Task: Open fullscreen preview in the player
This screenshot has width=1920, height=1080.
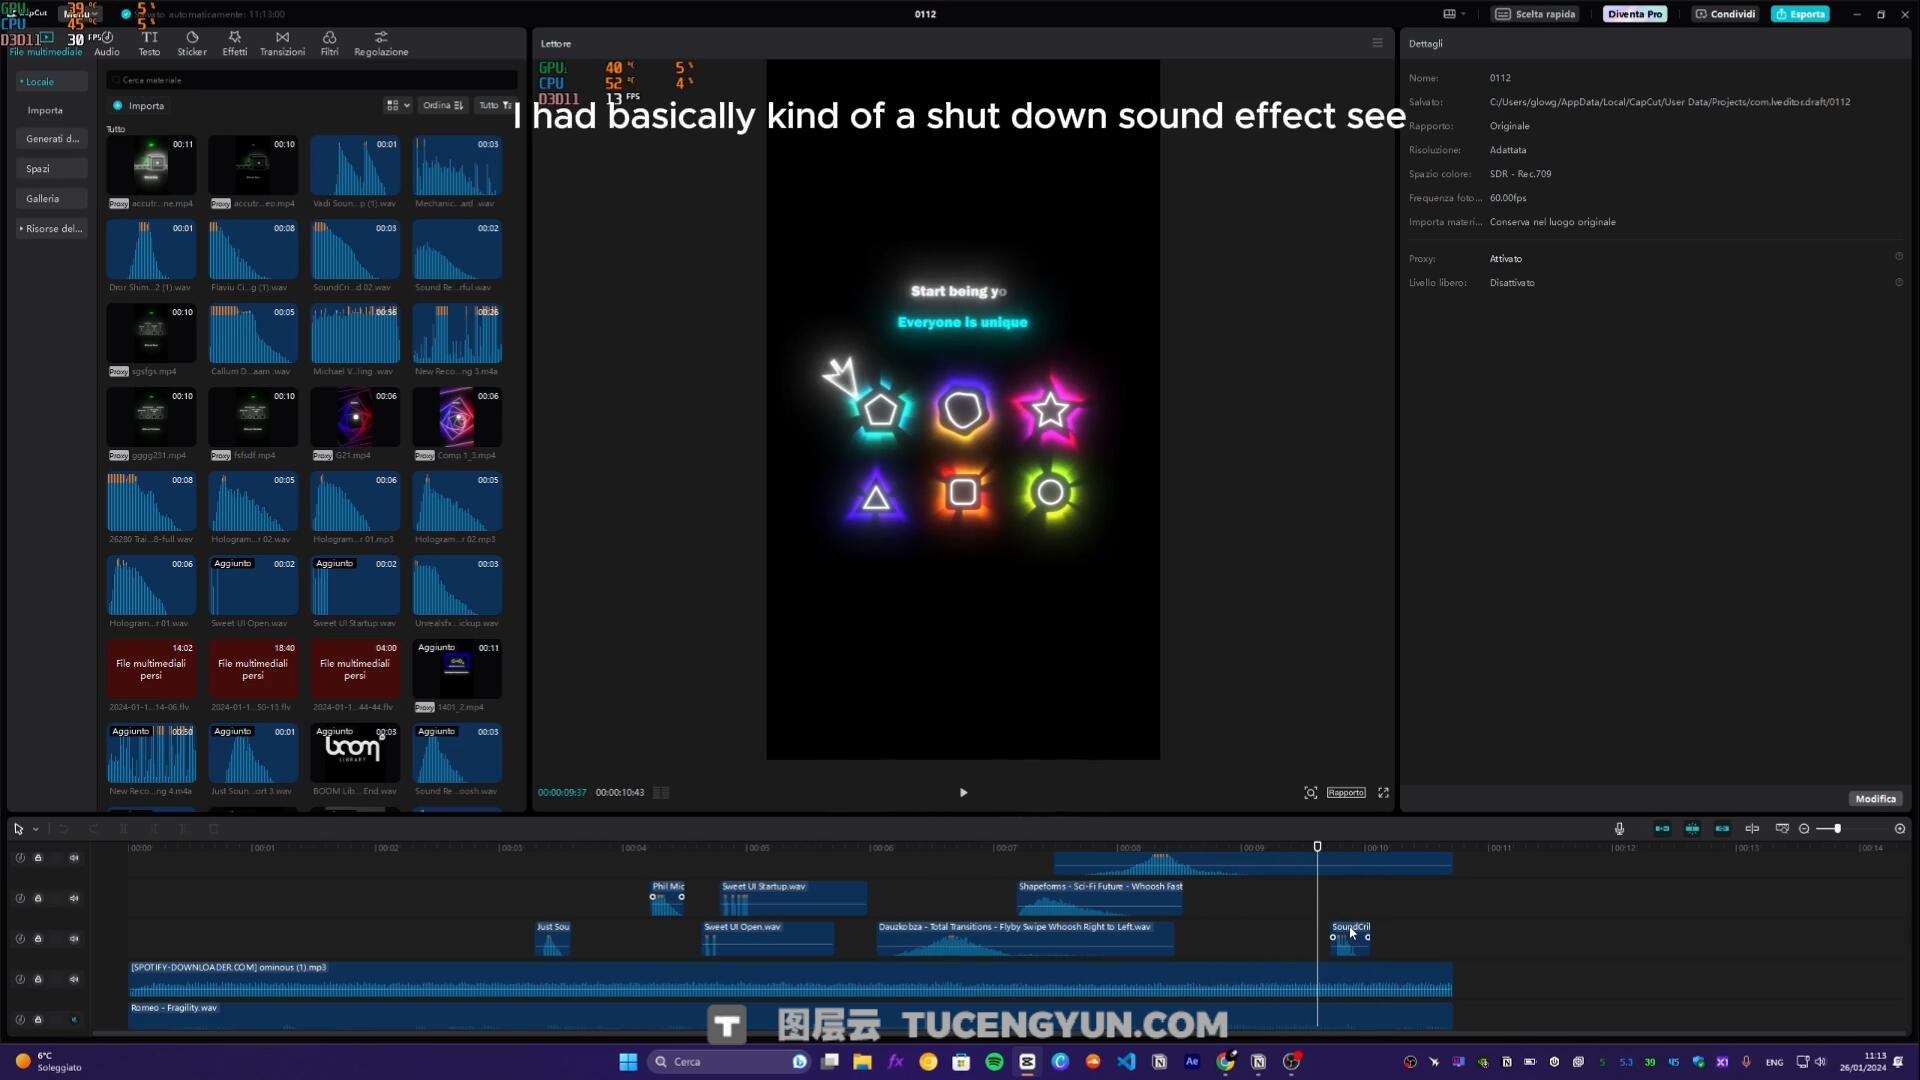Action: [1383, 792]
